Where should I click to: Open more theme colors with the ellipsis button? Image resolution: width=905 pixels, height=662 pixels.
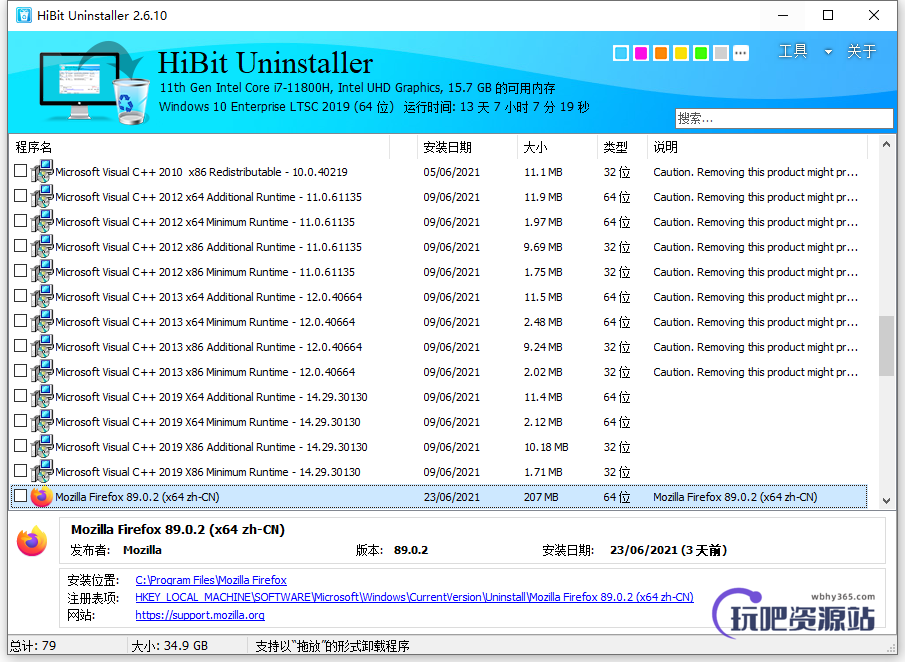pyautogui.click(x=741, y=54)
